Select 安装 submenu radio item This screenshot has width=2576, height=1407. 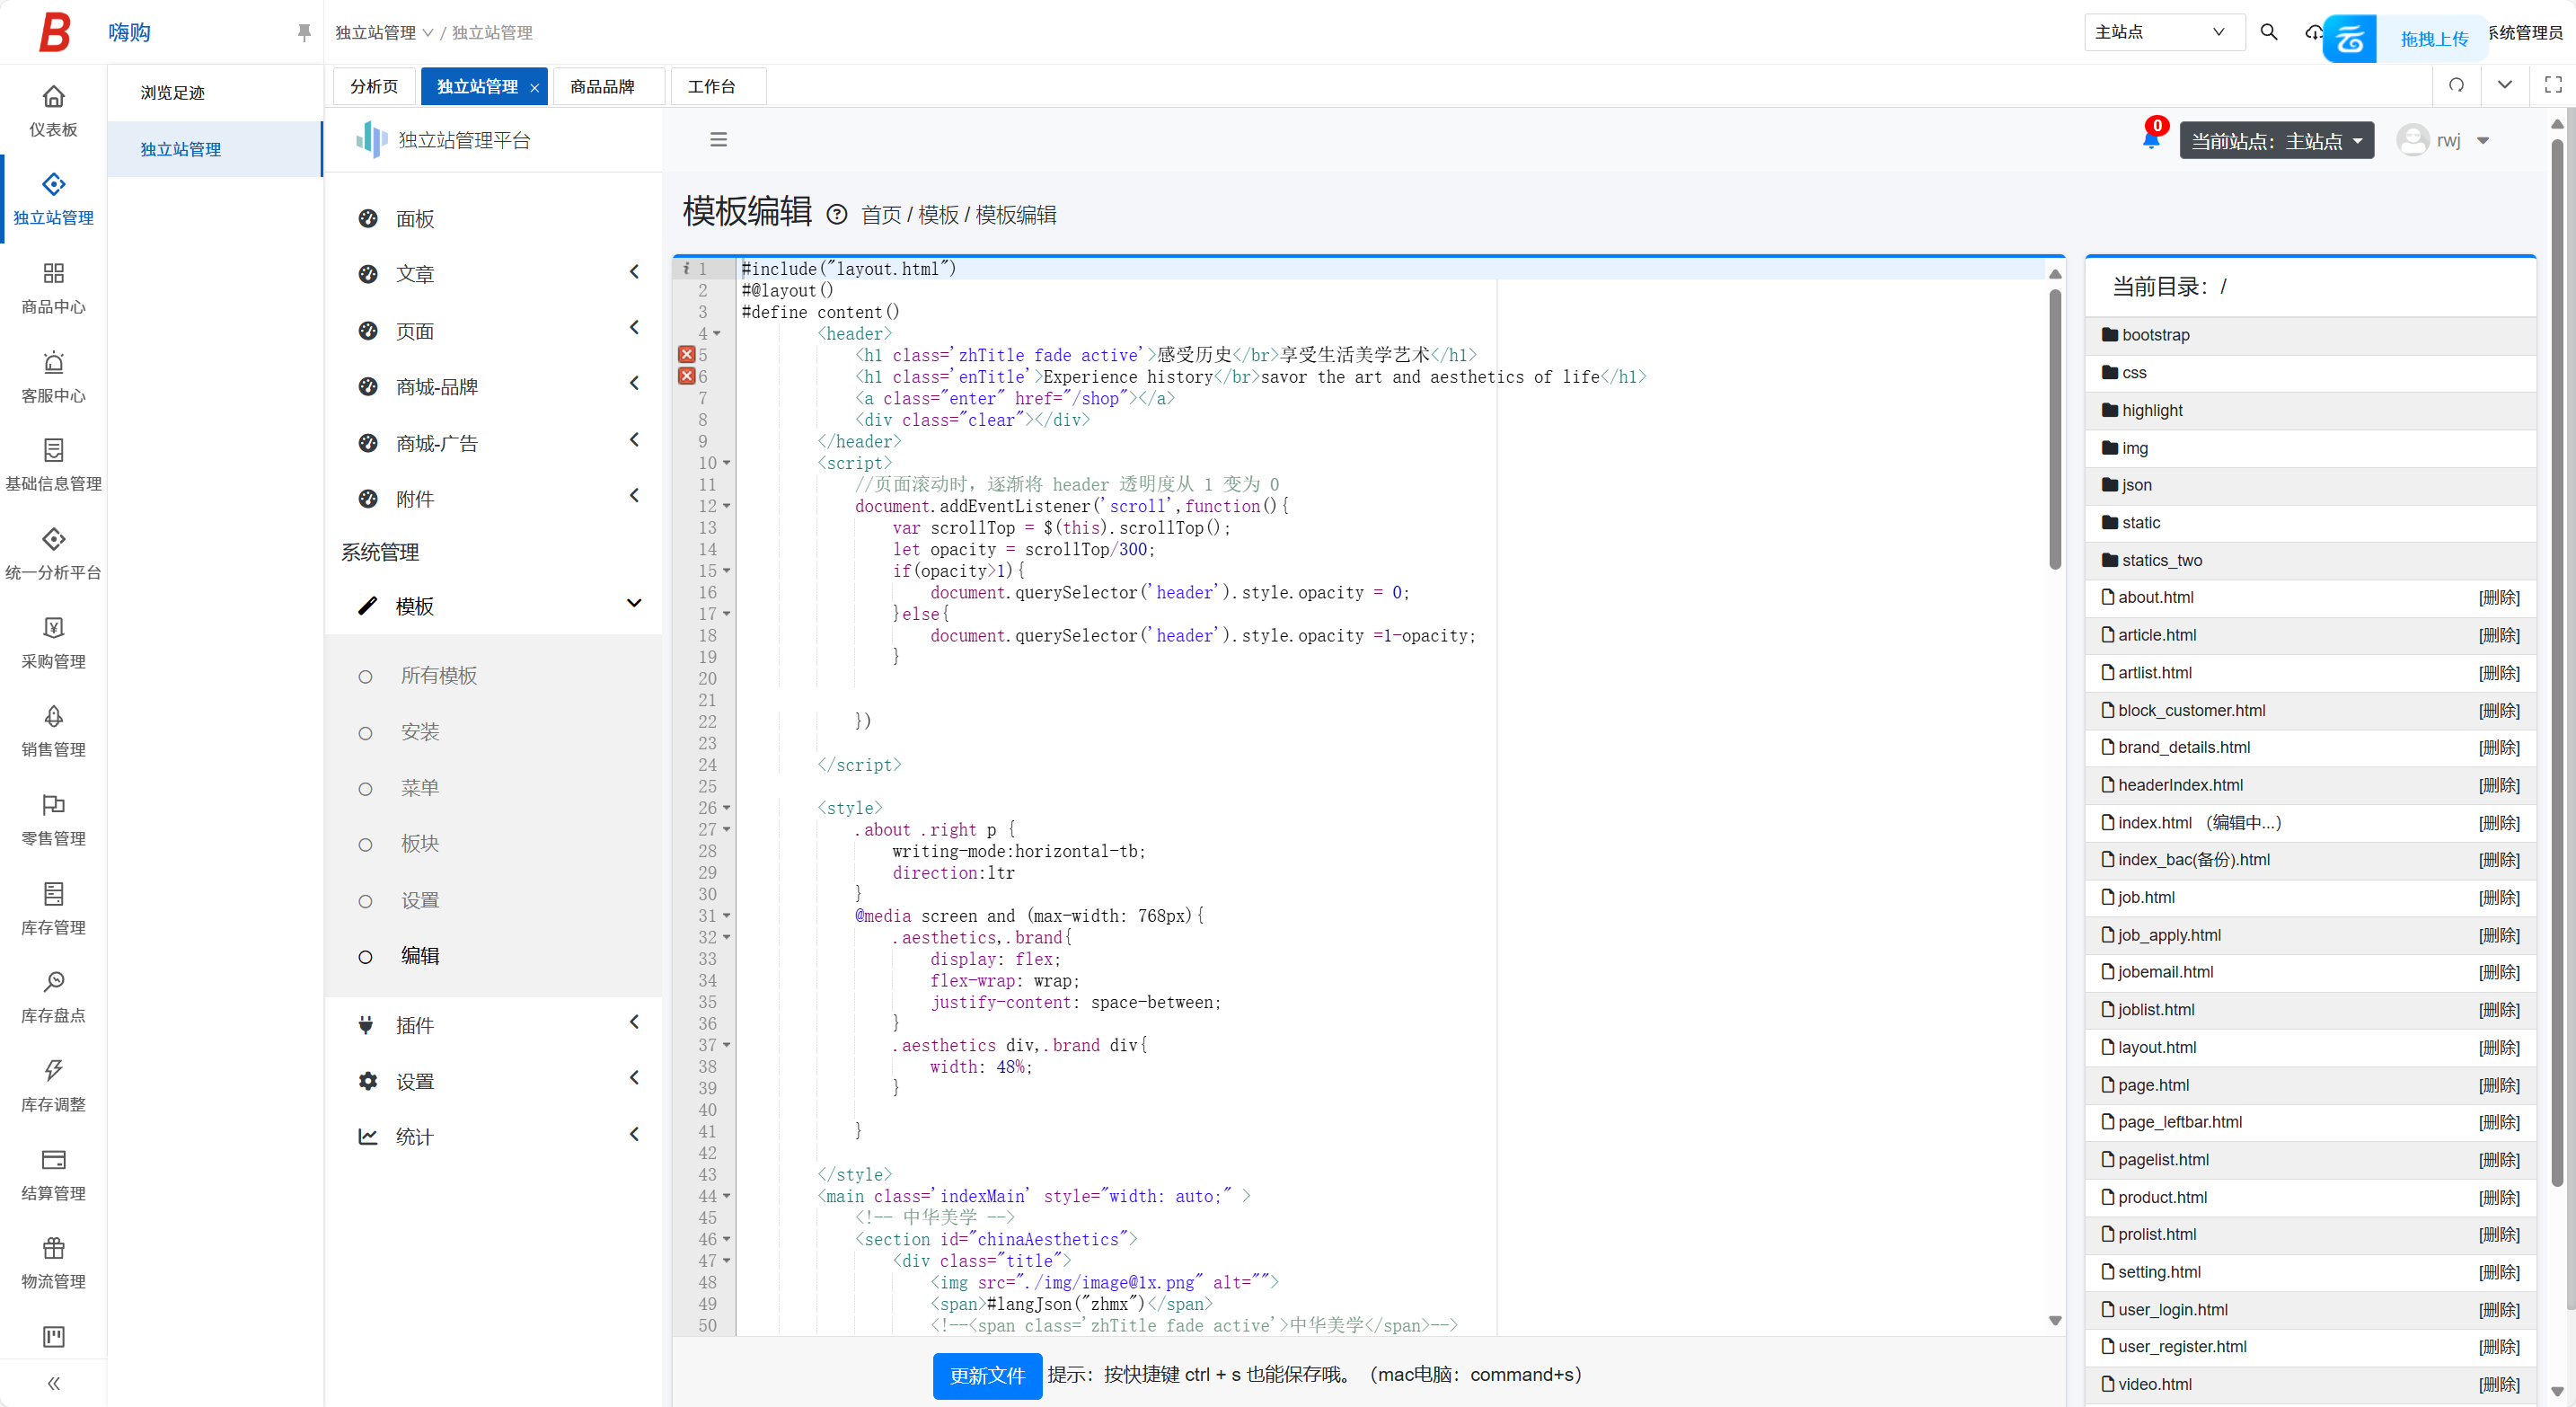point(420,732)
